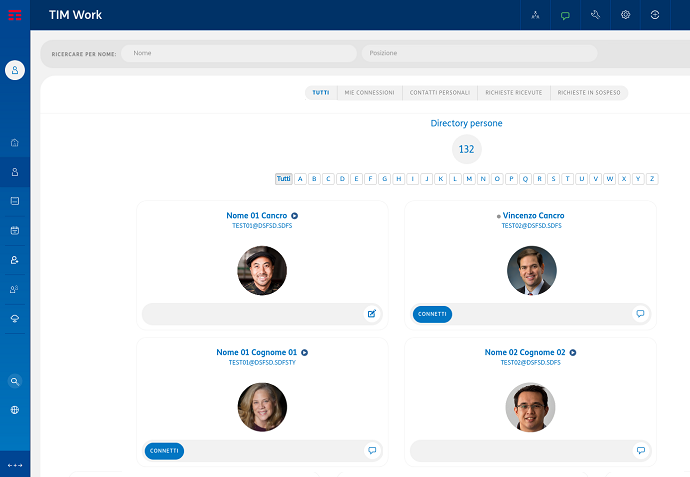Viewport: 690px width, 477px height.
Task: Filter directory by letter A
Action: pyautogui.click(x=300, y=179)
